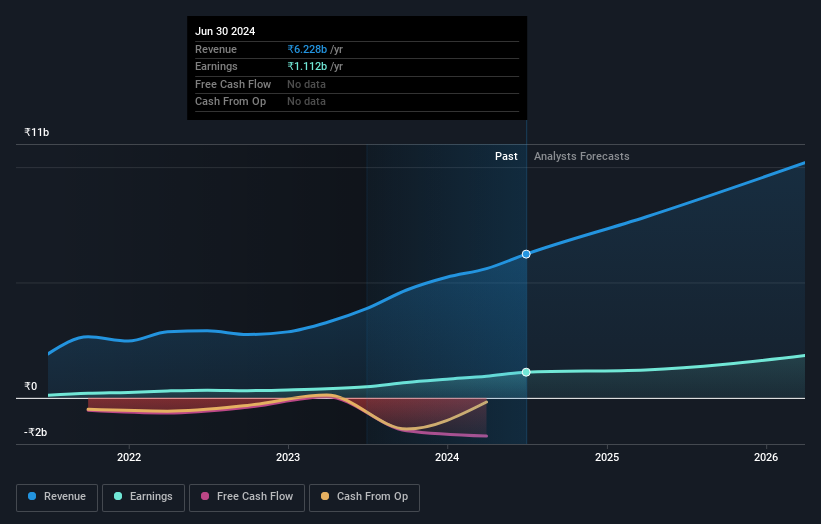This screenshot has width=821, height=524.
Task: Toggle the Free Cash Flow legend button
Action: tap(247, 497)
